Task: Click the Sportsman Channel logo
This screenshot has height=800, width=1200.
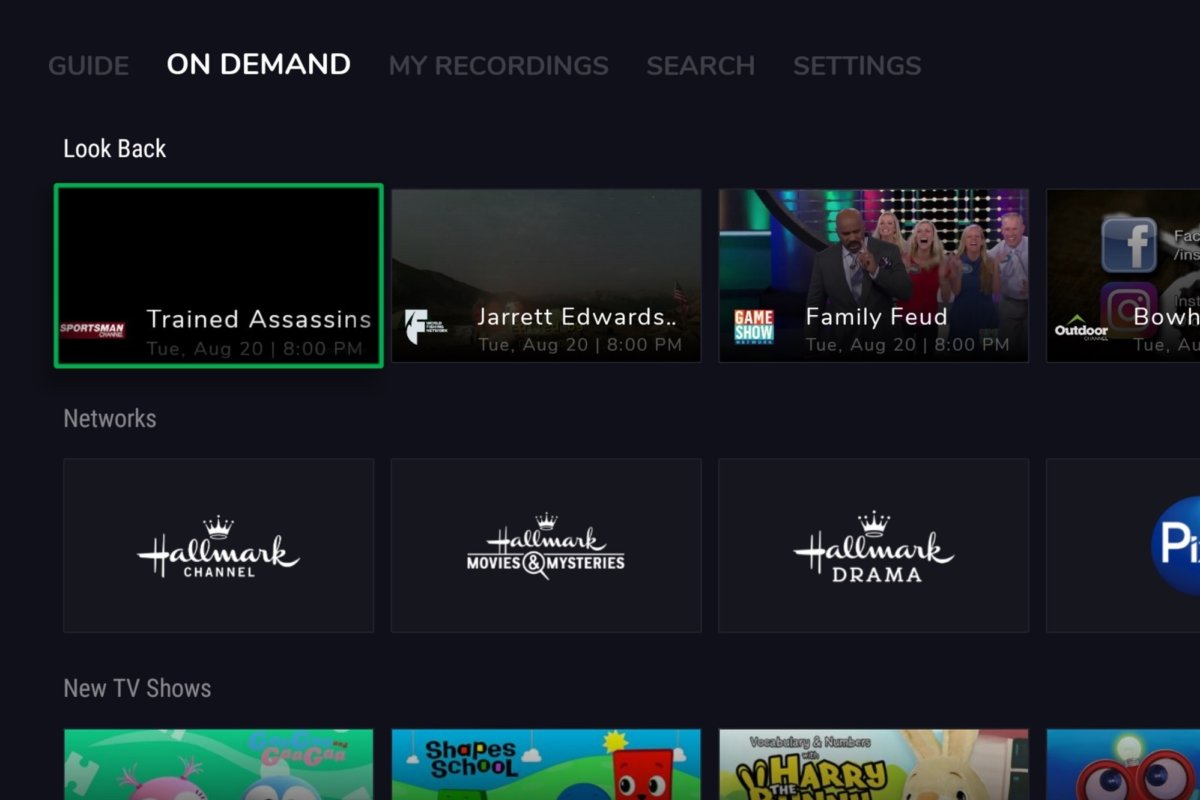Action: click(93, 328)
